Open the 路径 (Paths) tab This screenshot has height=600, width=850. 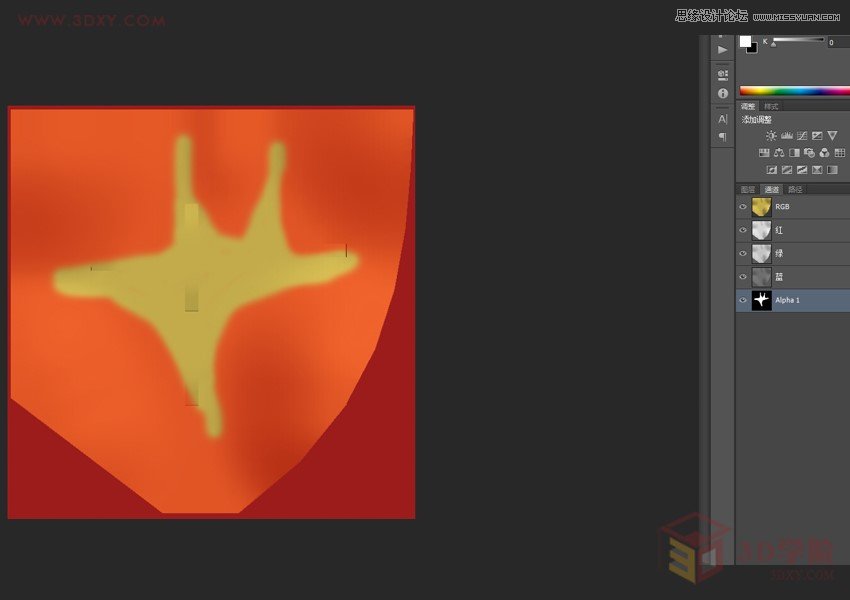coord(795,189)
